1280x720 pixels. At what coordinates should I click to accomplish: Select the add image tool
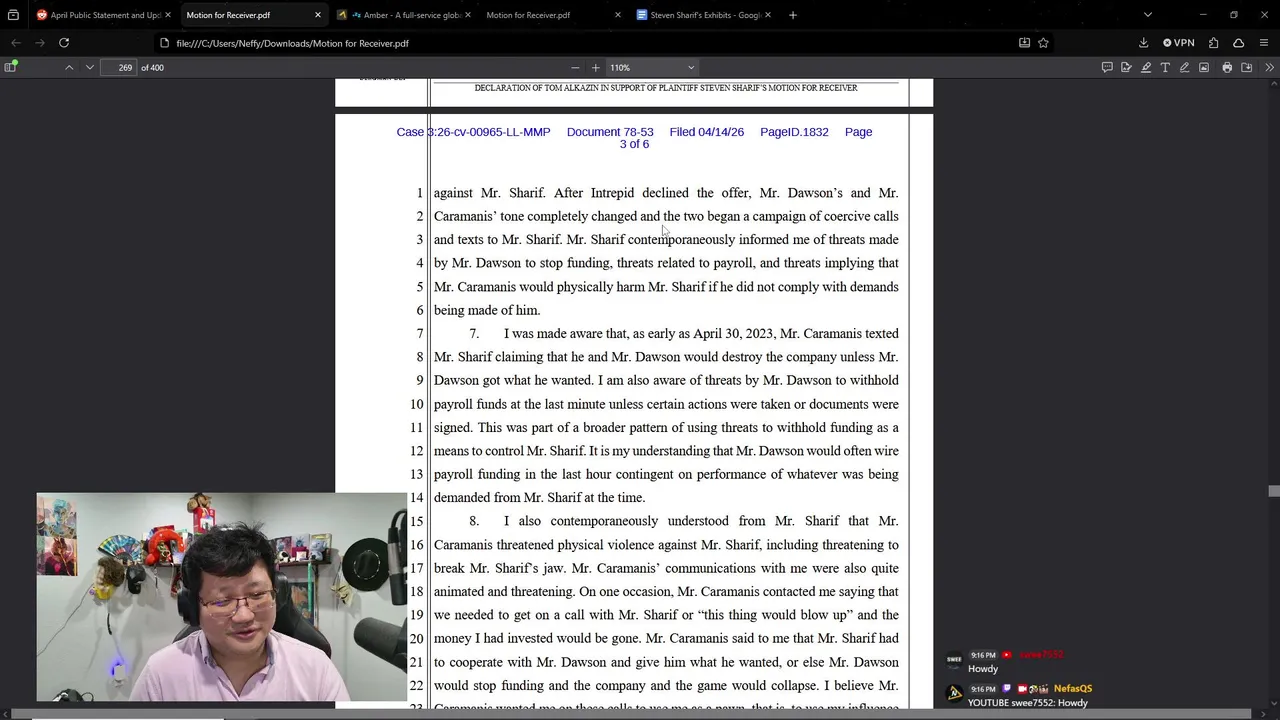1204,67
